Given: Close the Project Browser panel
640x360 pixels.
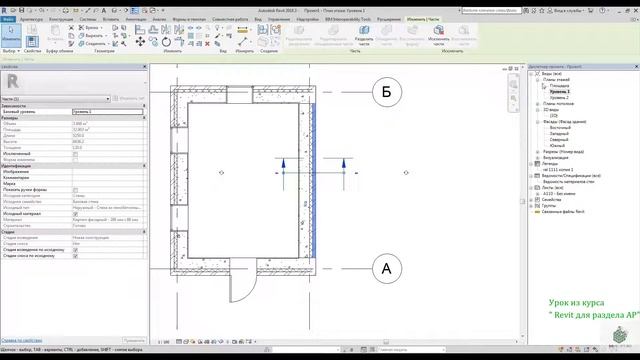Looking at the screenshot, I should click(636, 67).
